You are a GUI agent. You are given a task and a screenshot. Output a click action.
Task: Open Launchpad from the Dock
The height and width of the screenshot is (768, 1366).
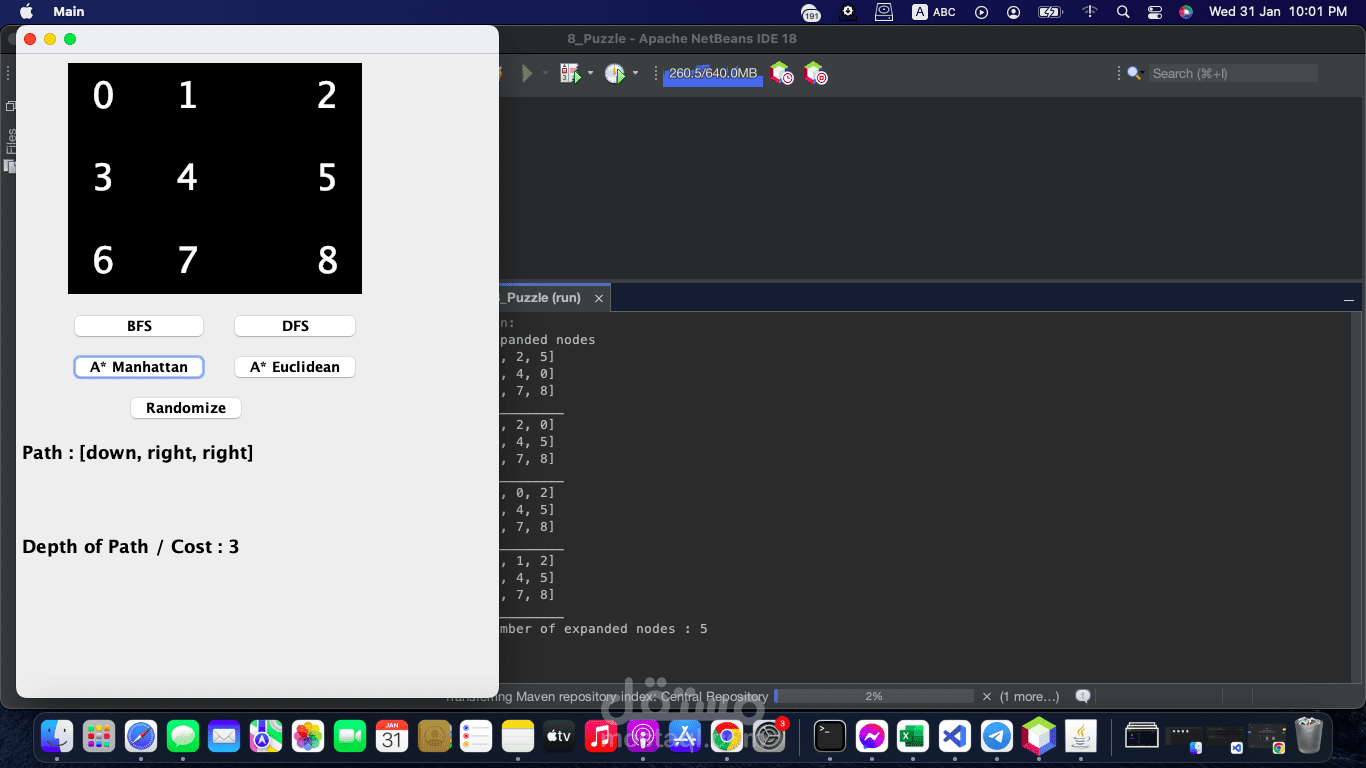point(99,737)
